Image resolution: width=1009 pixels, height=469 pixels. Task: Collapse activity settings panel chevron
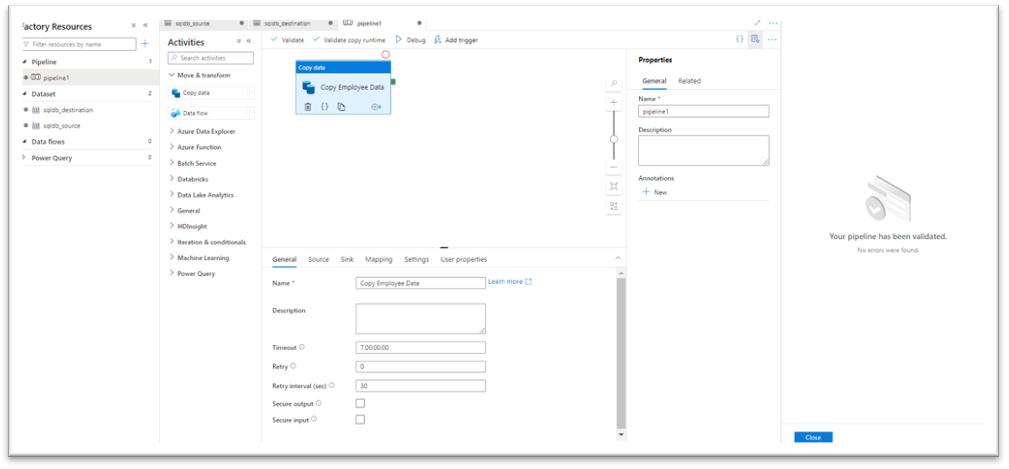click(618, 258)
